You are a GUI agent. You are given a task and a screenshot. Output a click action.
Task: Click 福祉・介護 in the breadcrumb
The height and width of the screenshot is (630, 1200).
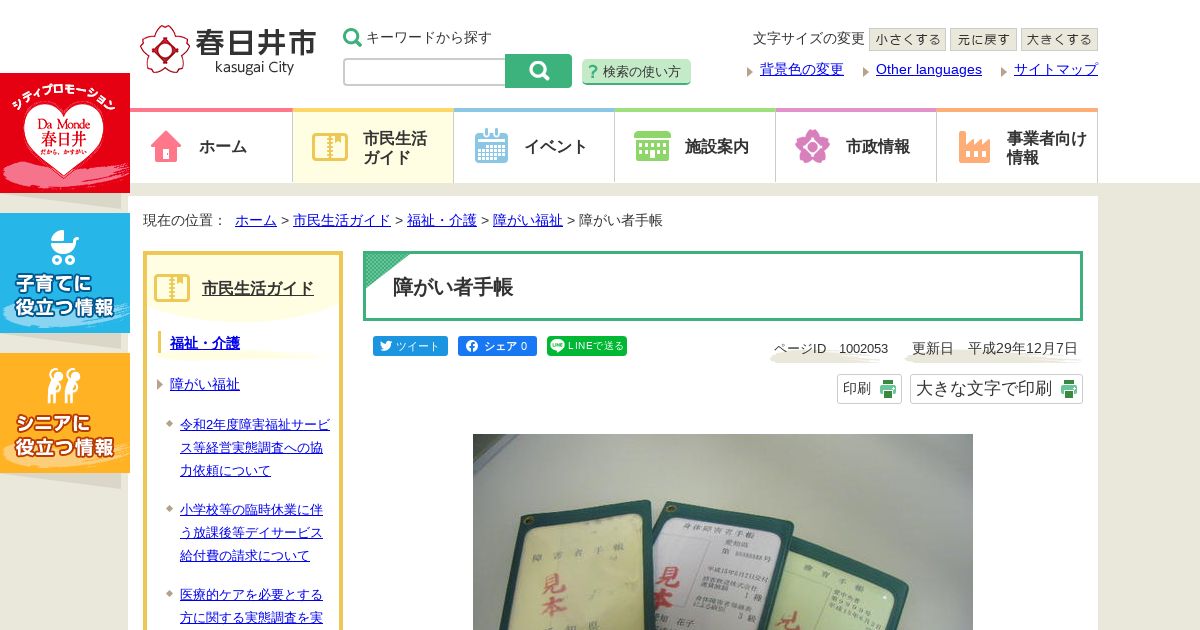(x=442, y=220)
